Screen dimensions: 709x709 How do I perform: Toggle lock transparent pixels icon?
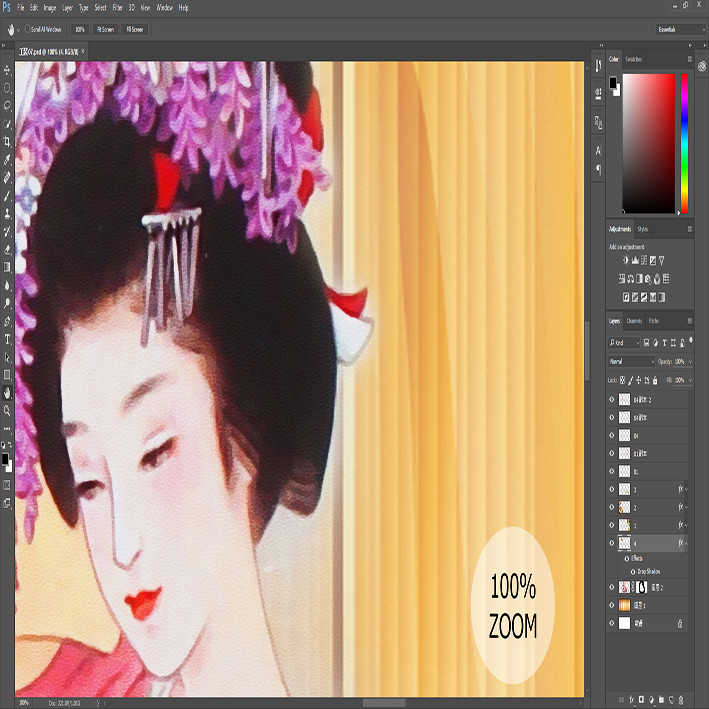623,380
